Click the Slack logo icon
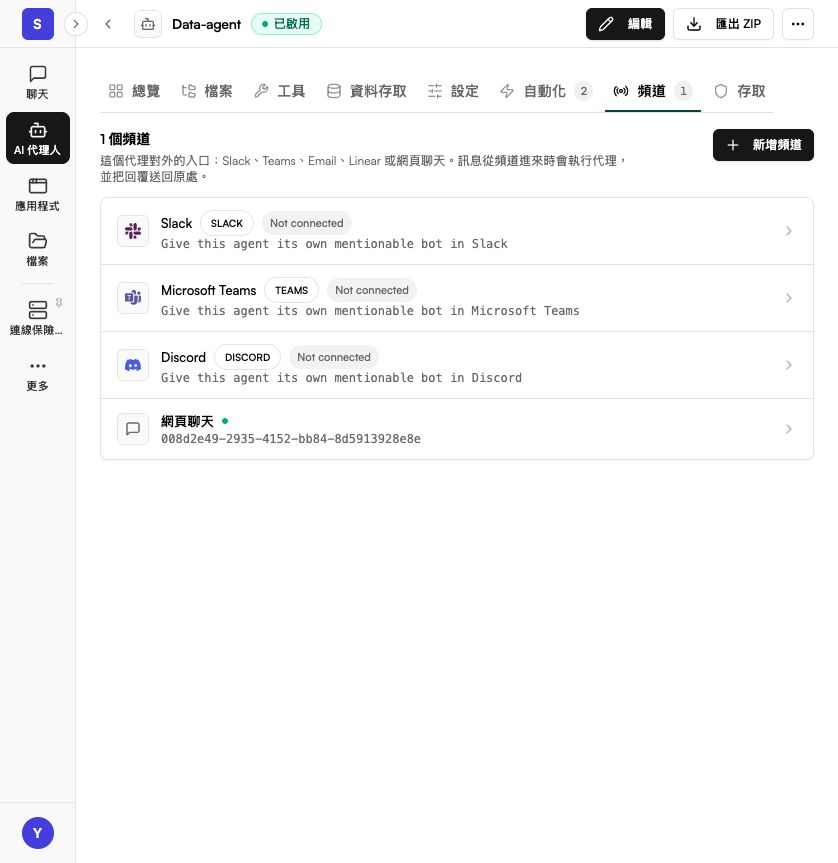This screenshot has height=863, width=838. click(x=133, y=231)
